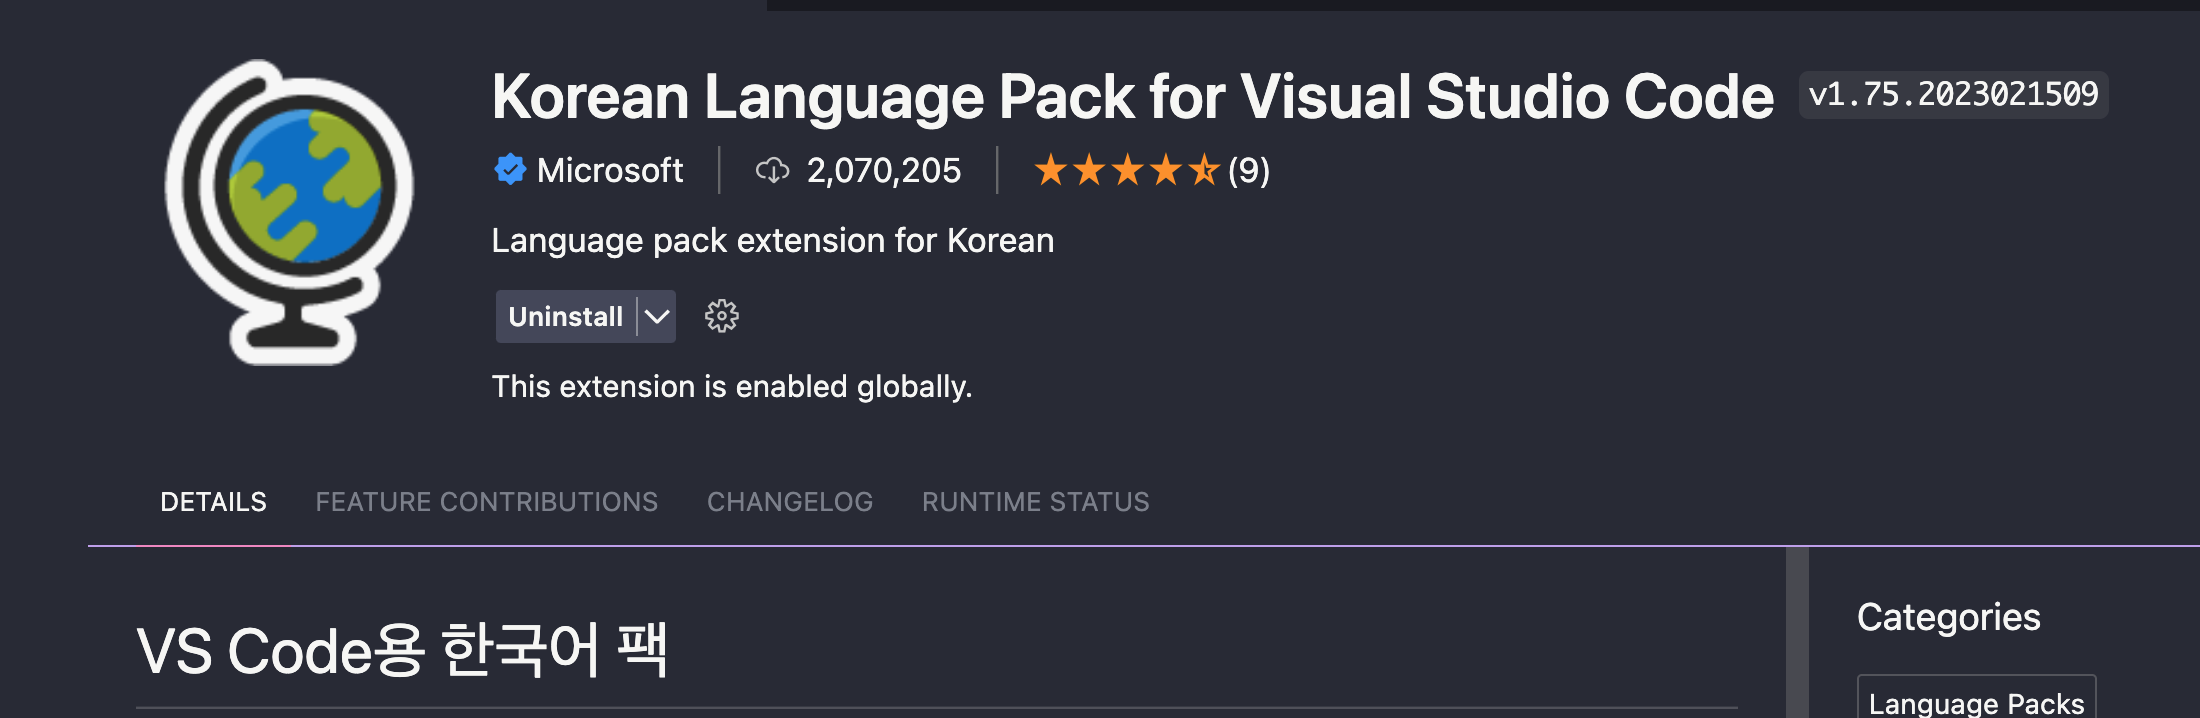Screen dimensions: 2200x718
Task: Click the cloud download install count icon
Action: pos(772,171)
